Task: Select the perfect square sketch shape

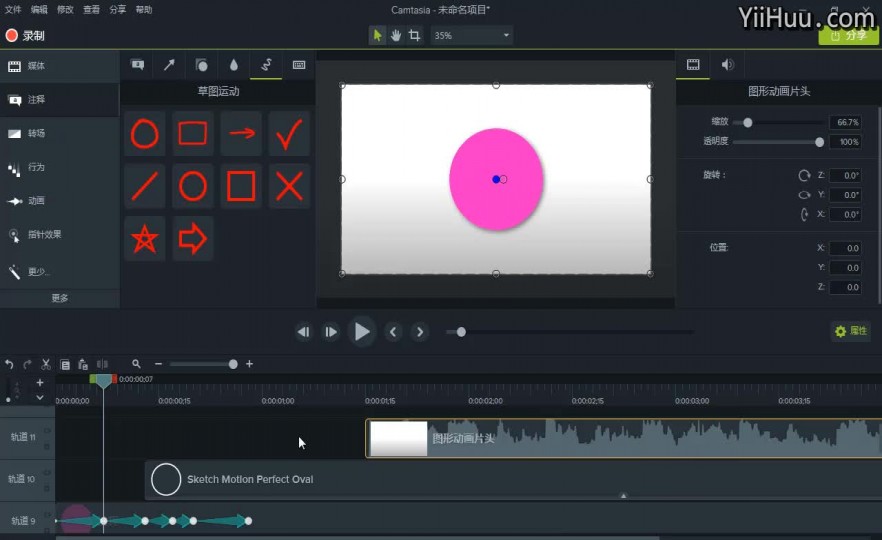Action: coord(241,186)
